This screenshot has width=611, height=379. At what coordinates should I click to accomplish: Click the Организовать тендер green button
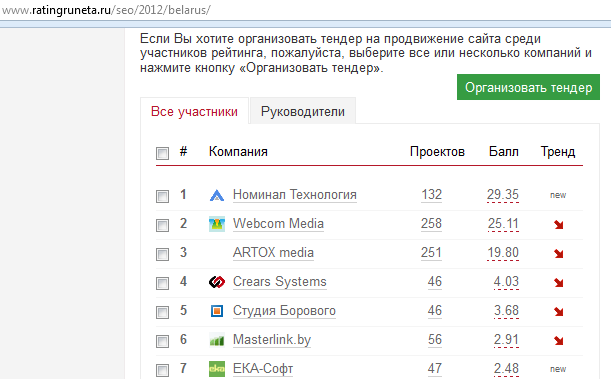[x=528, y=87]
